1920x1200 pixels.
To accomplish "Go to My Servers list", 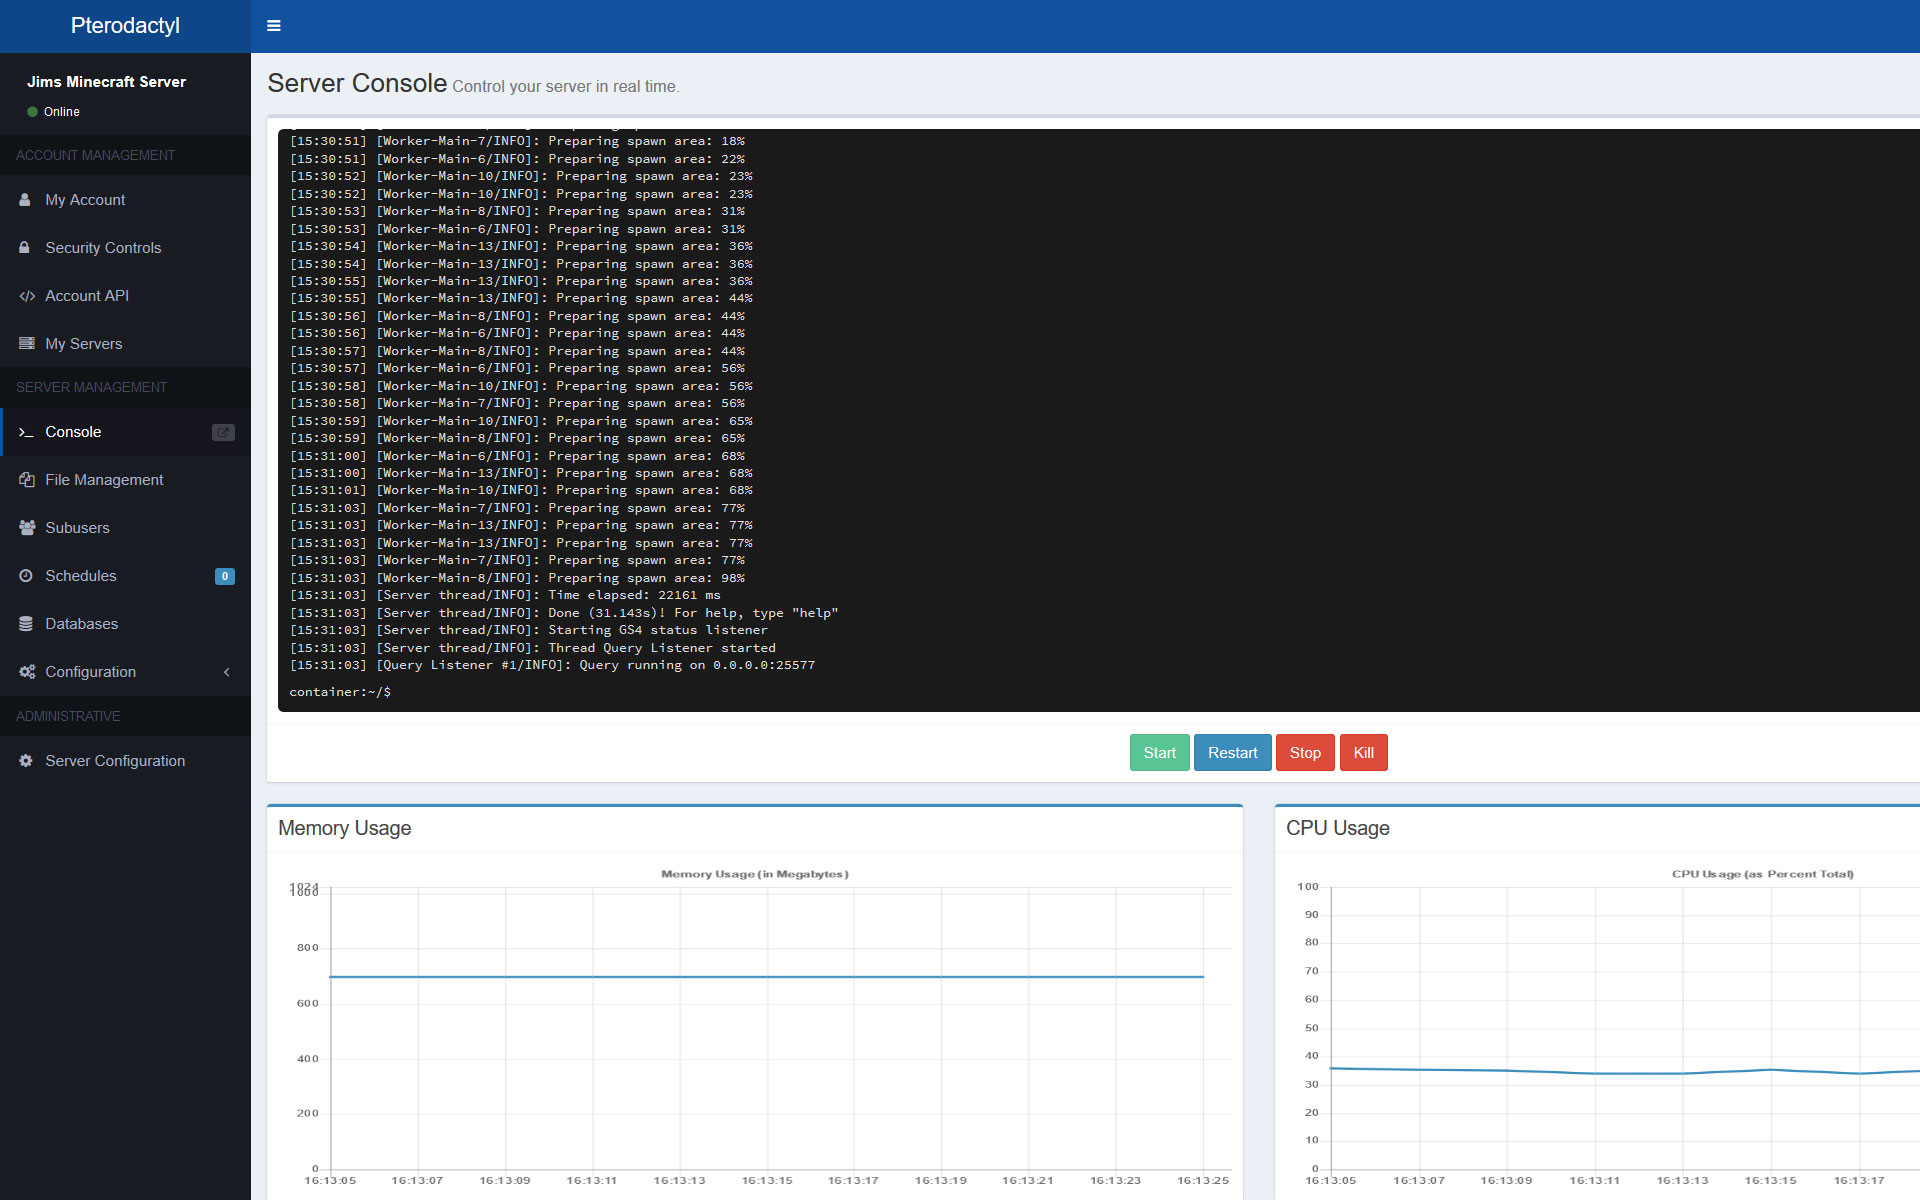I will point(125,344).
